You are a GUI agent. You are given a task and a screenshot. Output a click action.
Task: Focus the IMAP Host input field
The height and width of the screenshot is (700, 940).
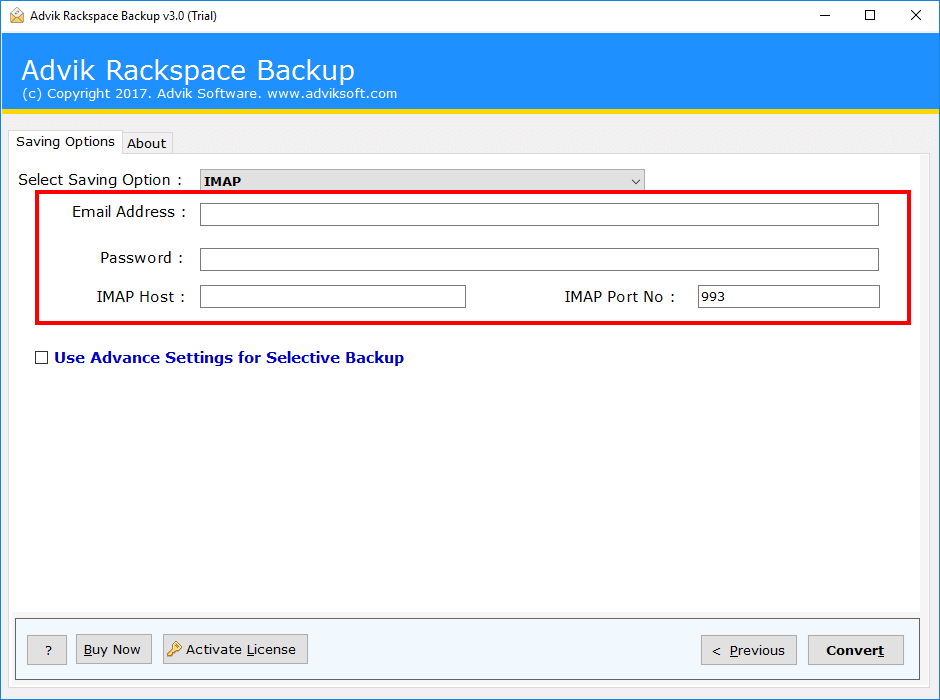[333, 297]
